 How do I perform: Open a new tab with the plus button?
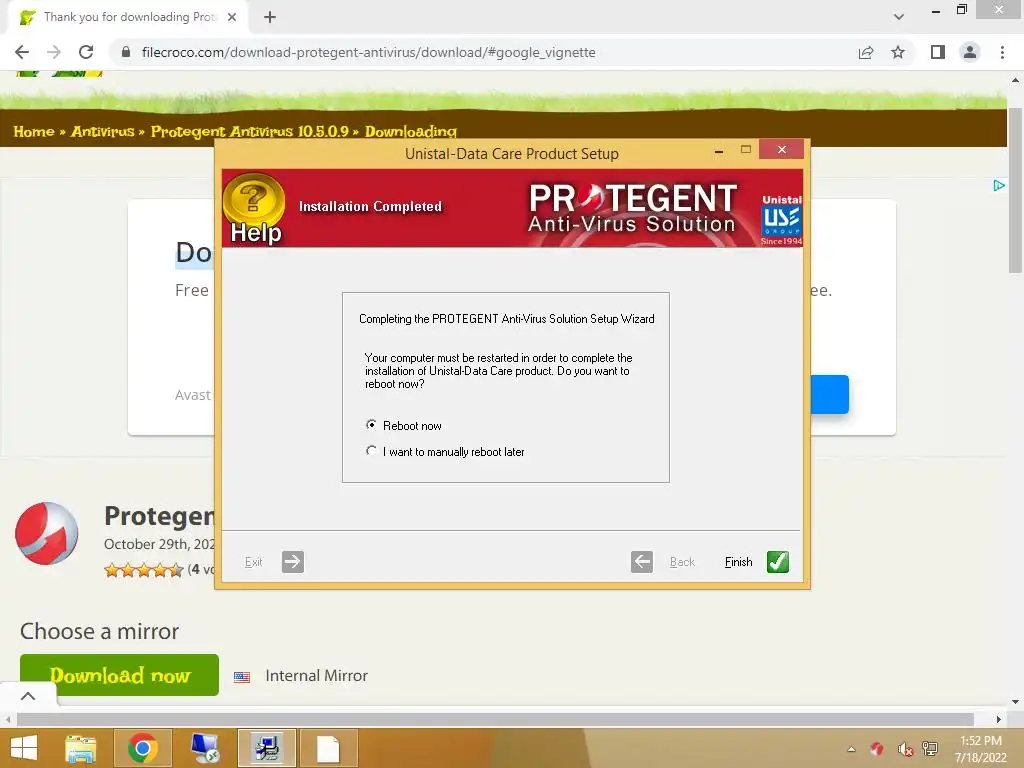coord(270,17)
